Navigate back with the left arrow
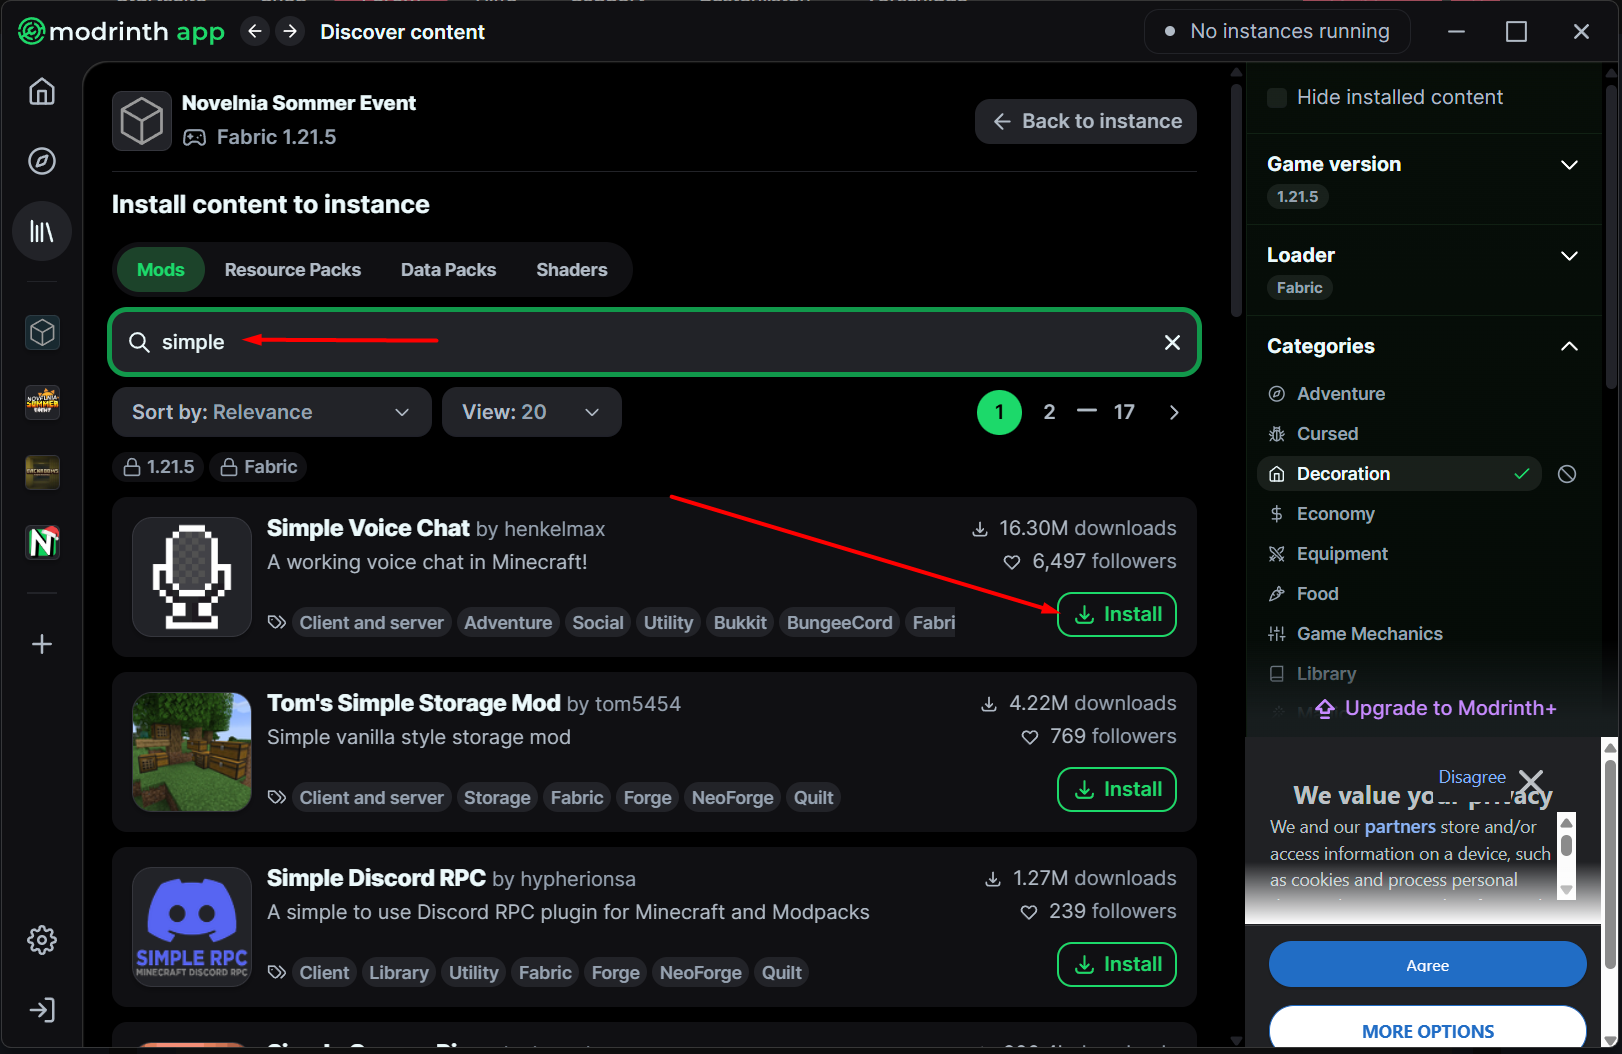 click(255, 32)
